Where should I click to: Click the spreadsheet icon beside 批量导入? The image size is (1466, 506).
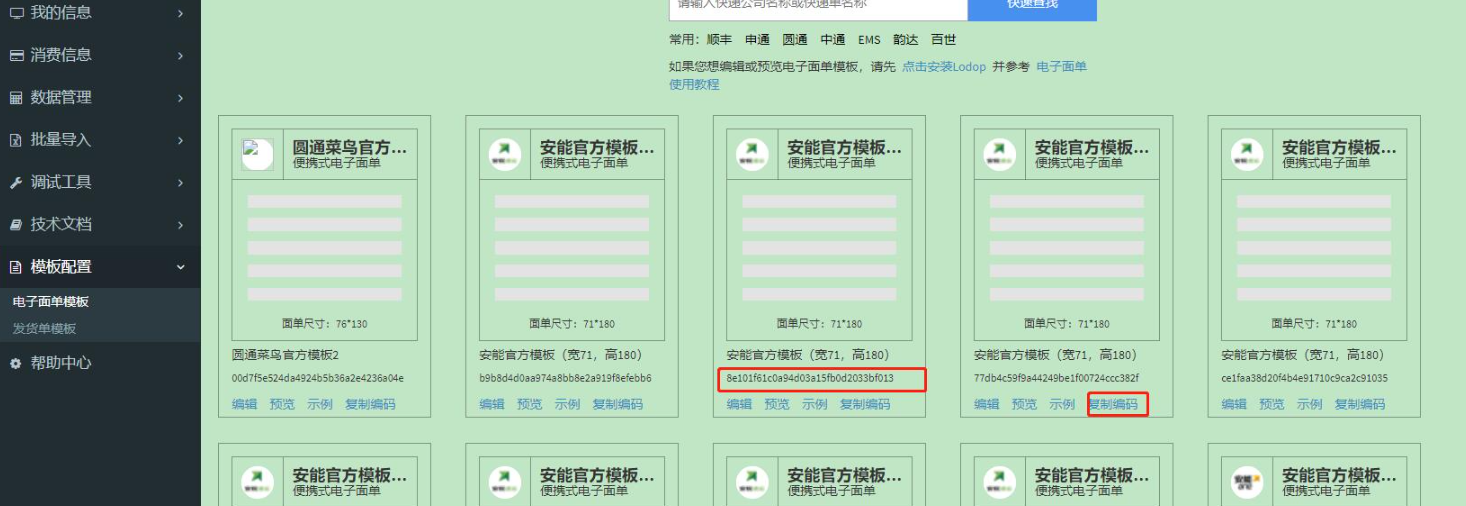tap(16, 140)
